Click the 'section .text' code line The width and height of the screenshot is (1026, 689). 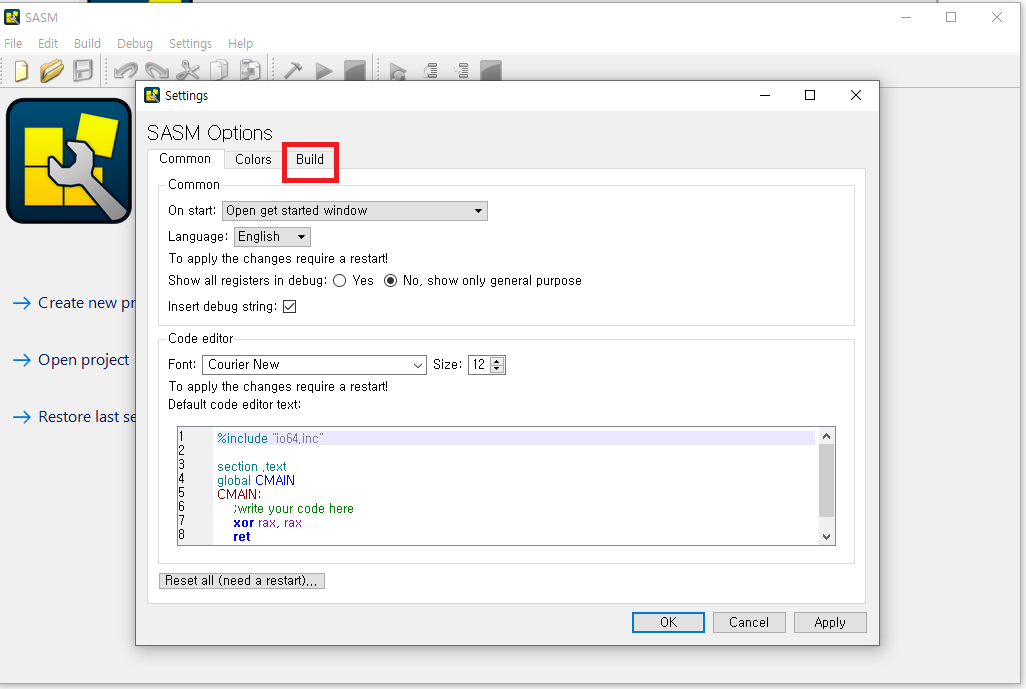252,467
